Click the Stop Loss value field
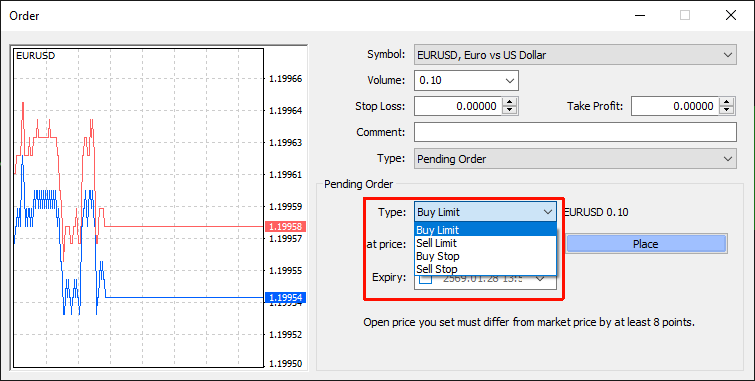 tap(457, 106)
